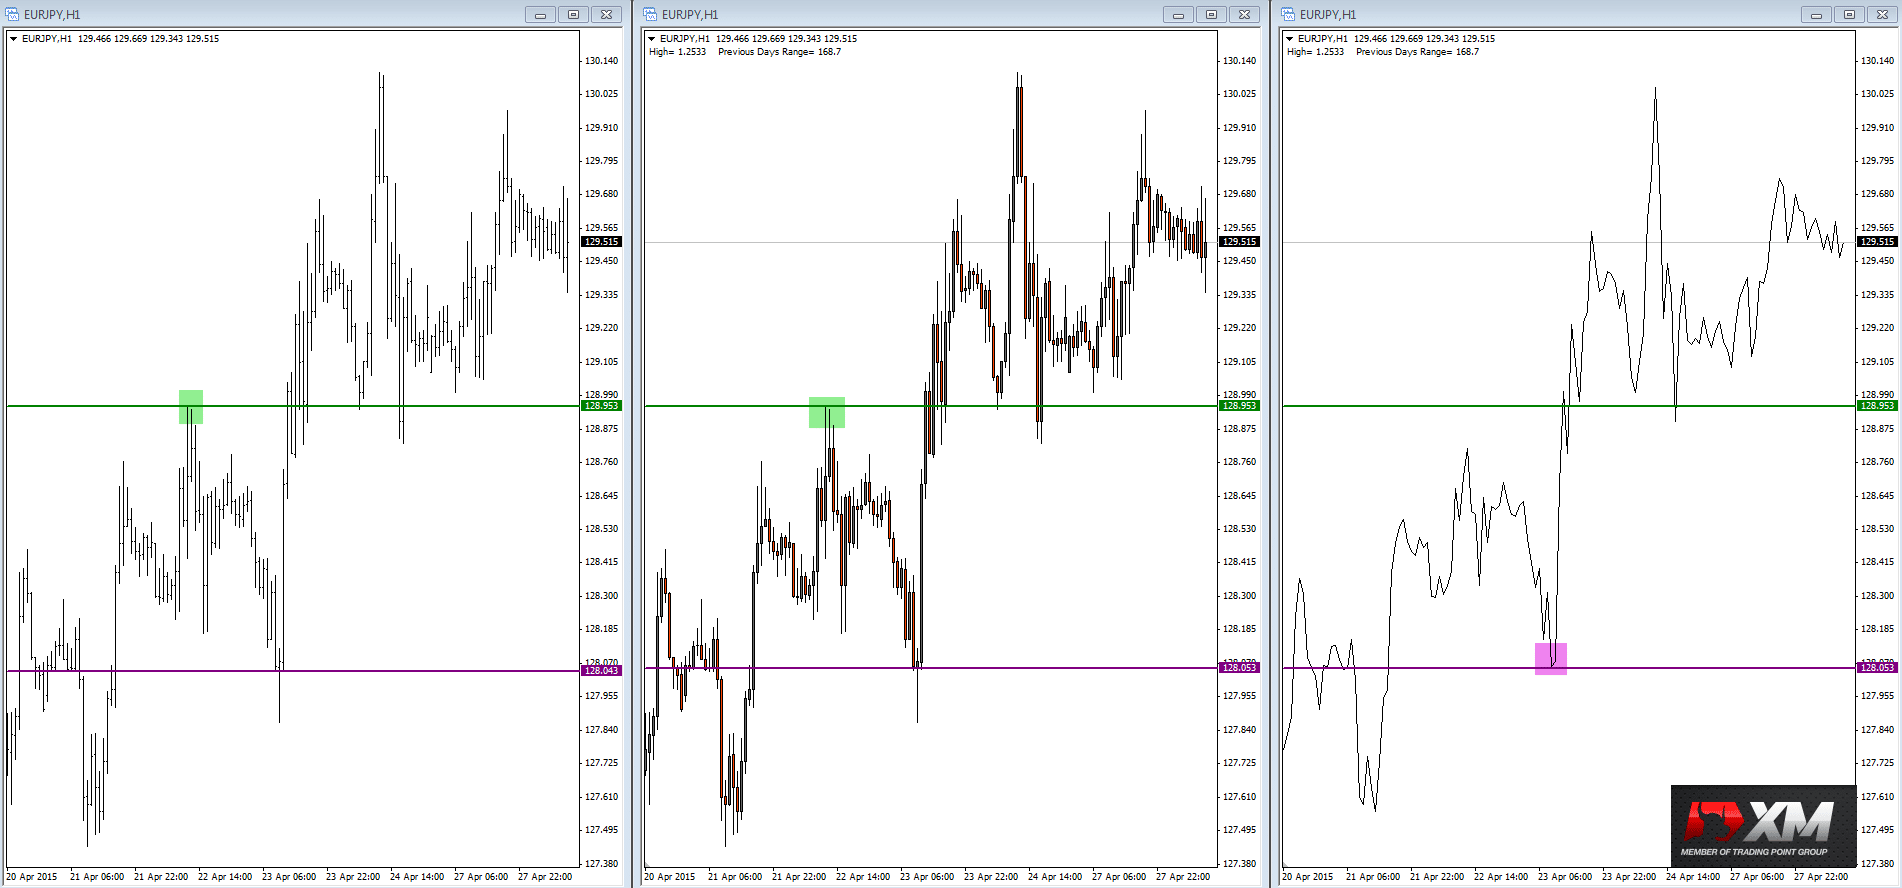Click the middle EURJPY,H1 window chart icon

[x=650, y=14]
